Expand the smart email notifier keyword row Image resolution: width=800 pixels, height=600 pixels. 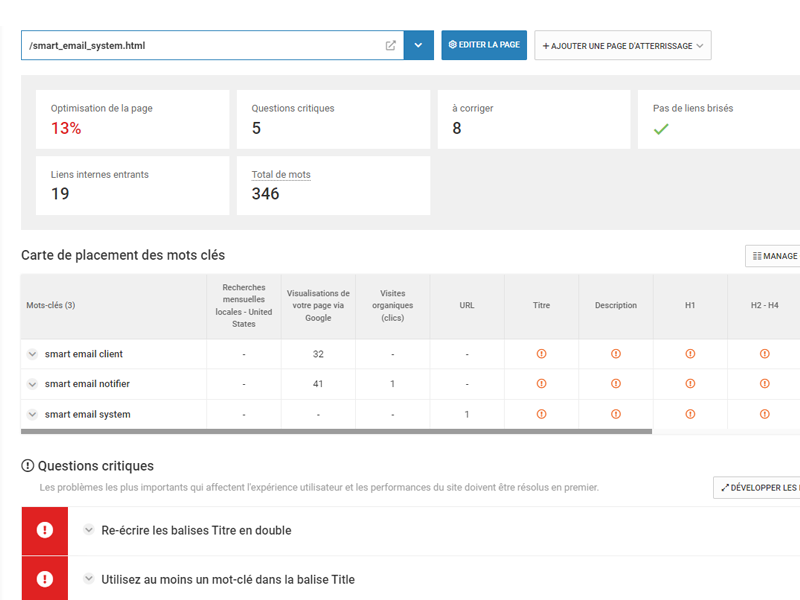32,384
